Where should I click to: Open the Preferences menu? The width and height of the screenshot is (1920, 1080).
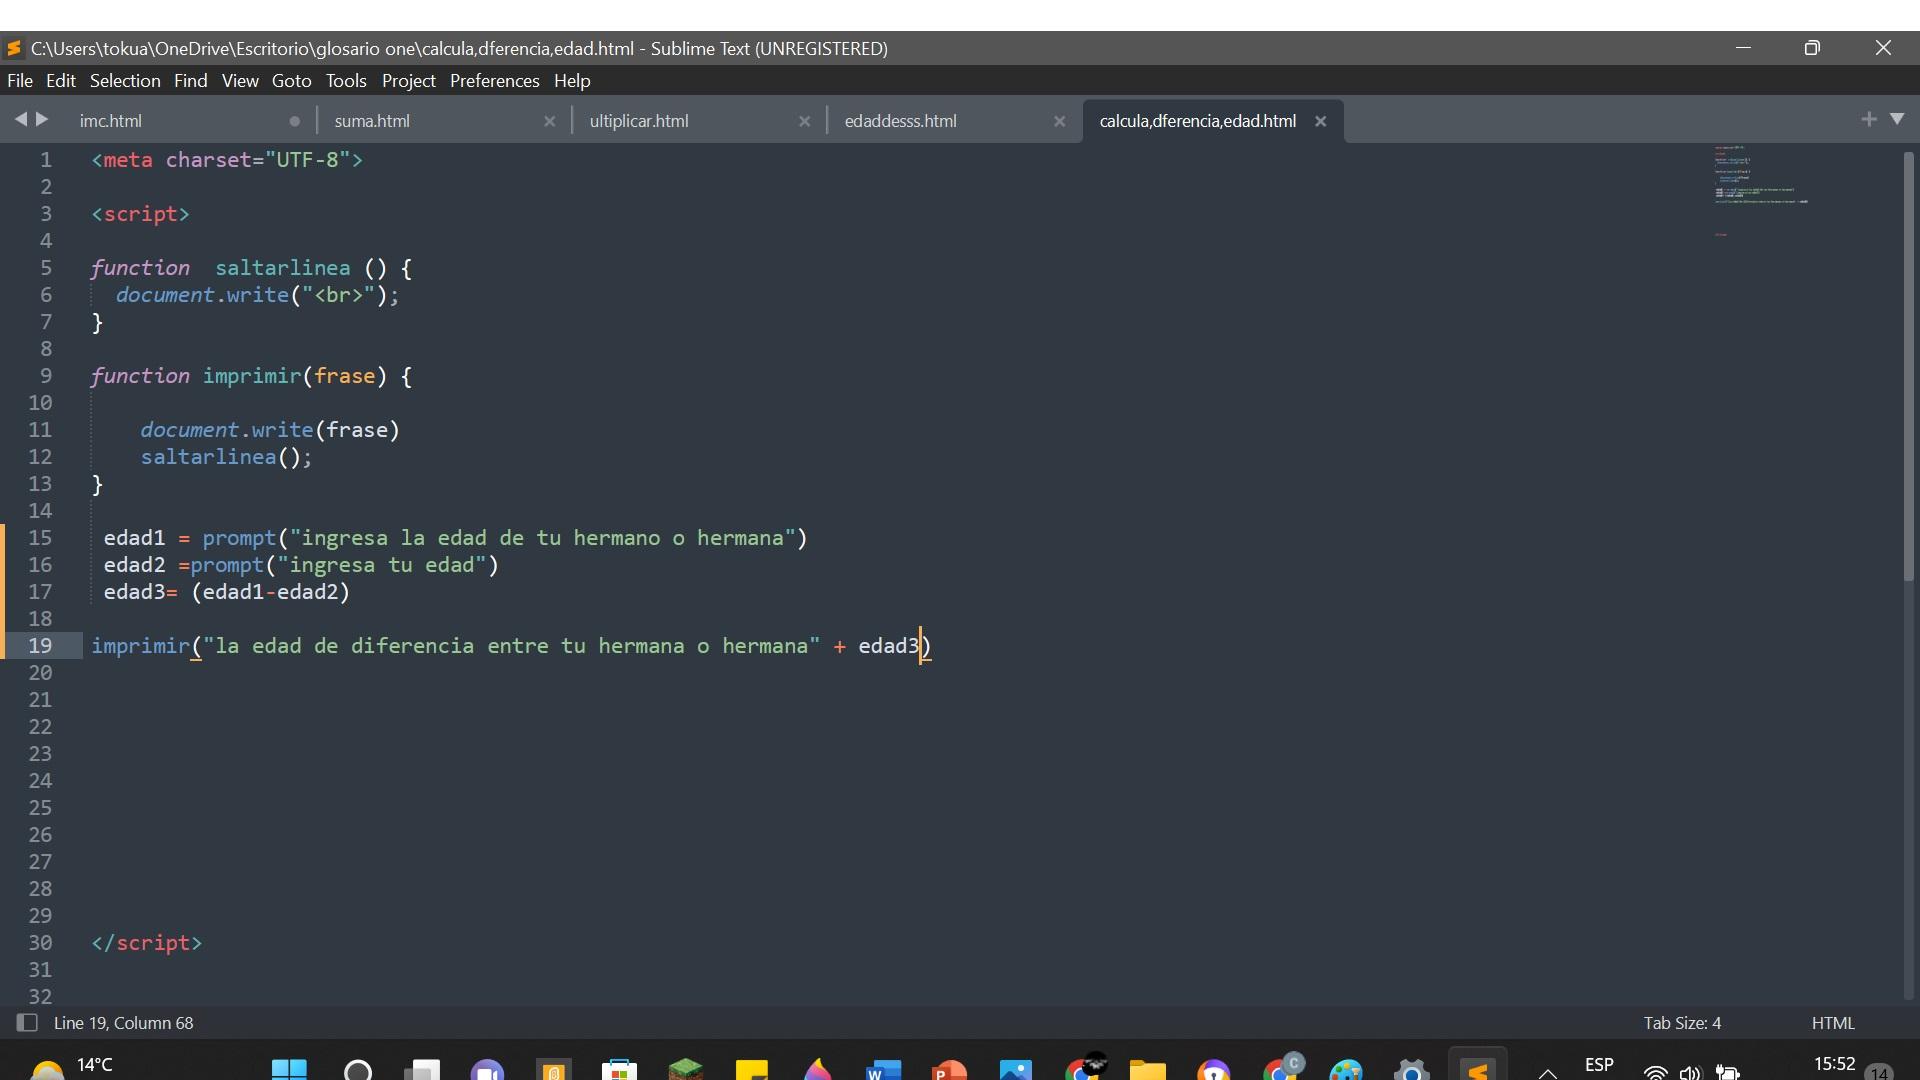point(494,81)
